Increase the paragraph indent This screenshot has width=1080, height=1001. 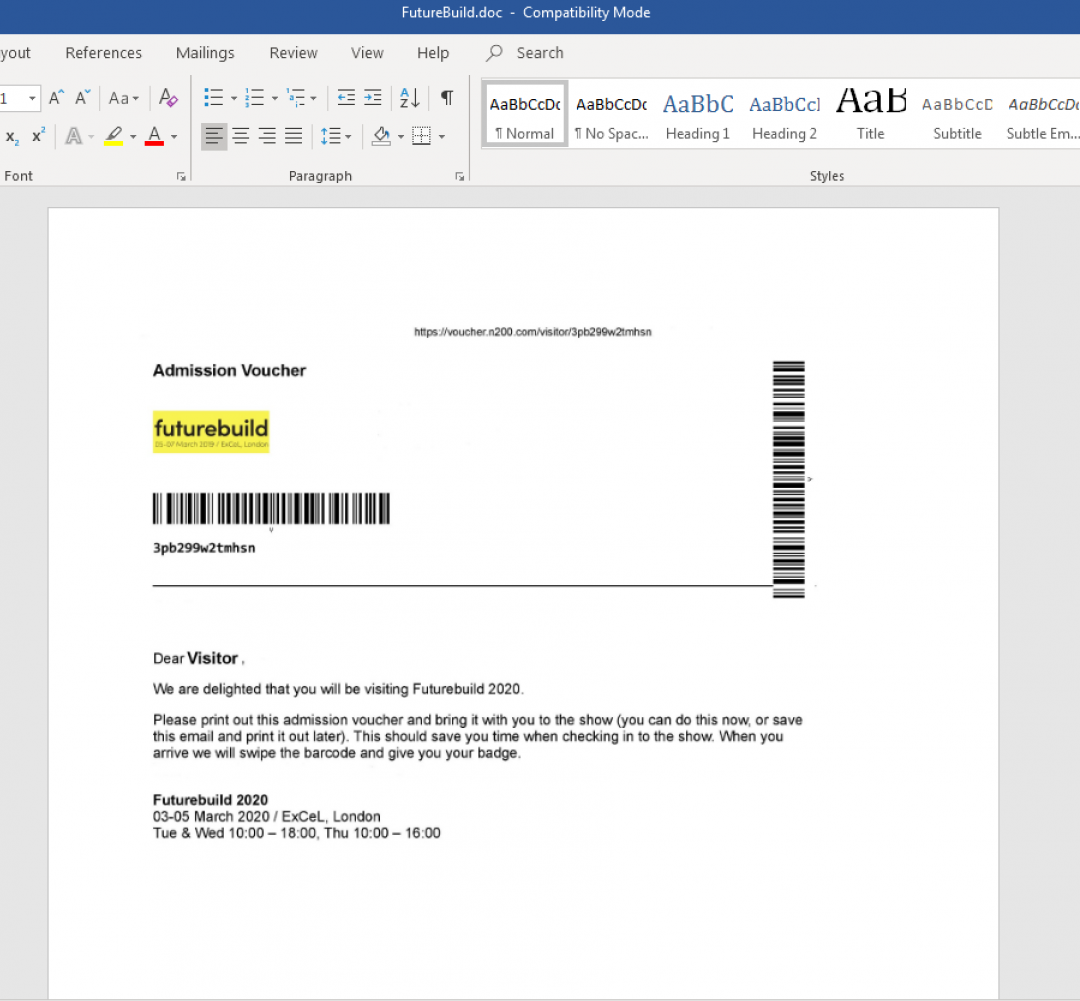pyautogui.click(x=372, y=98)
